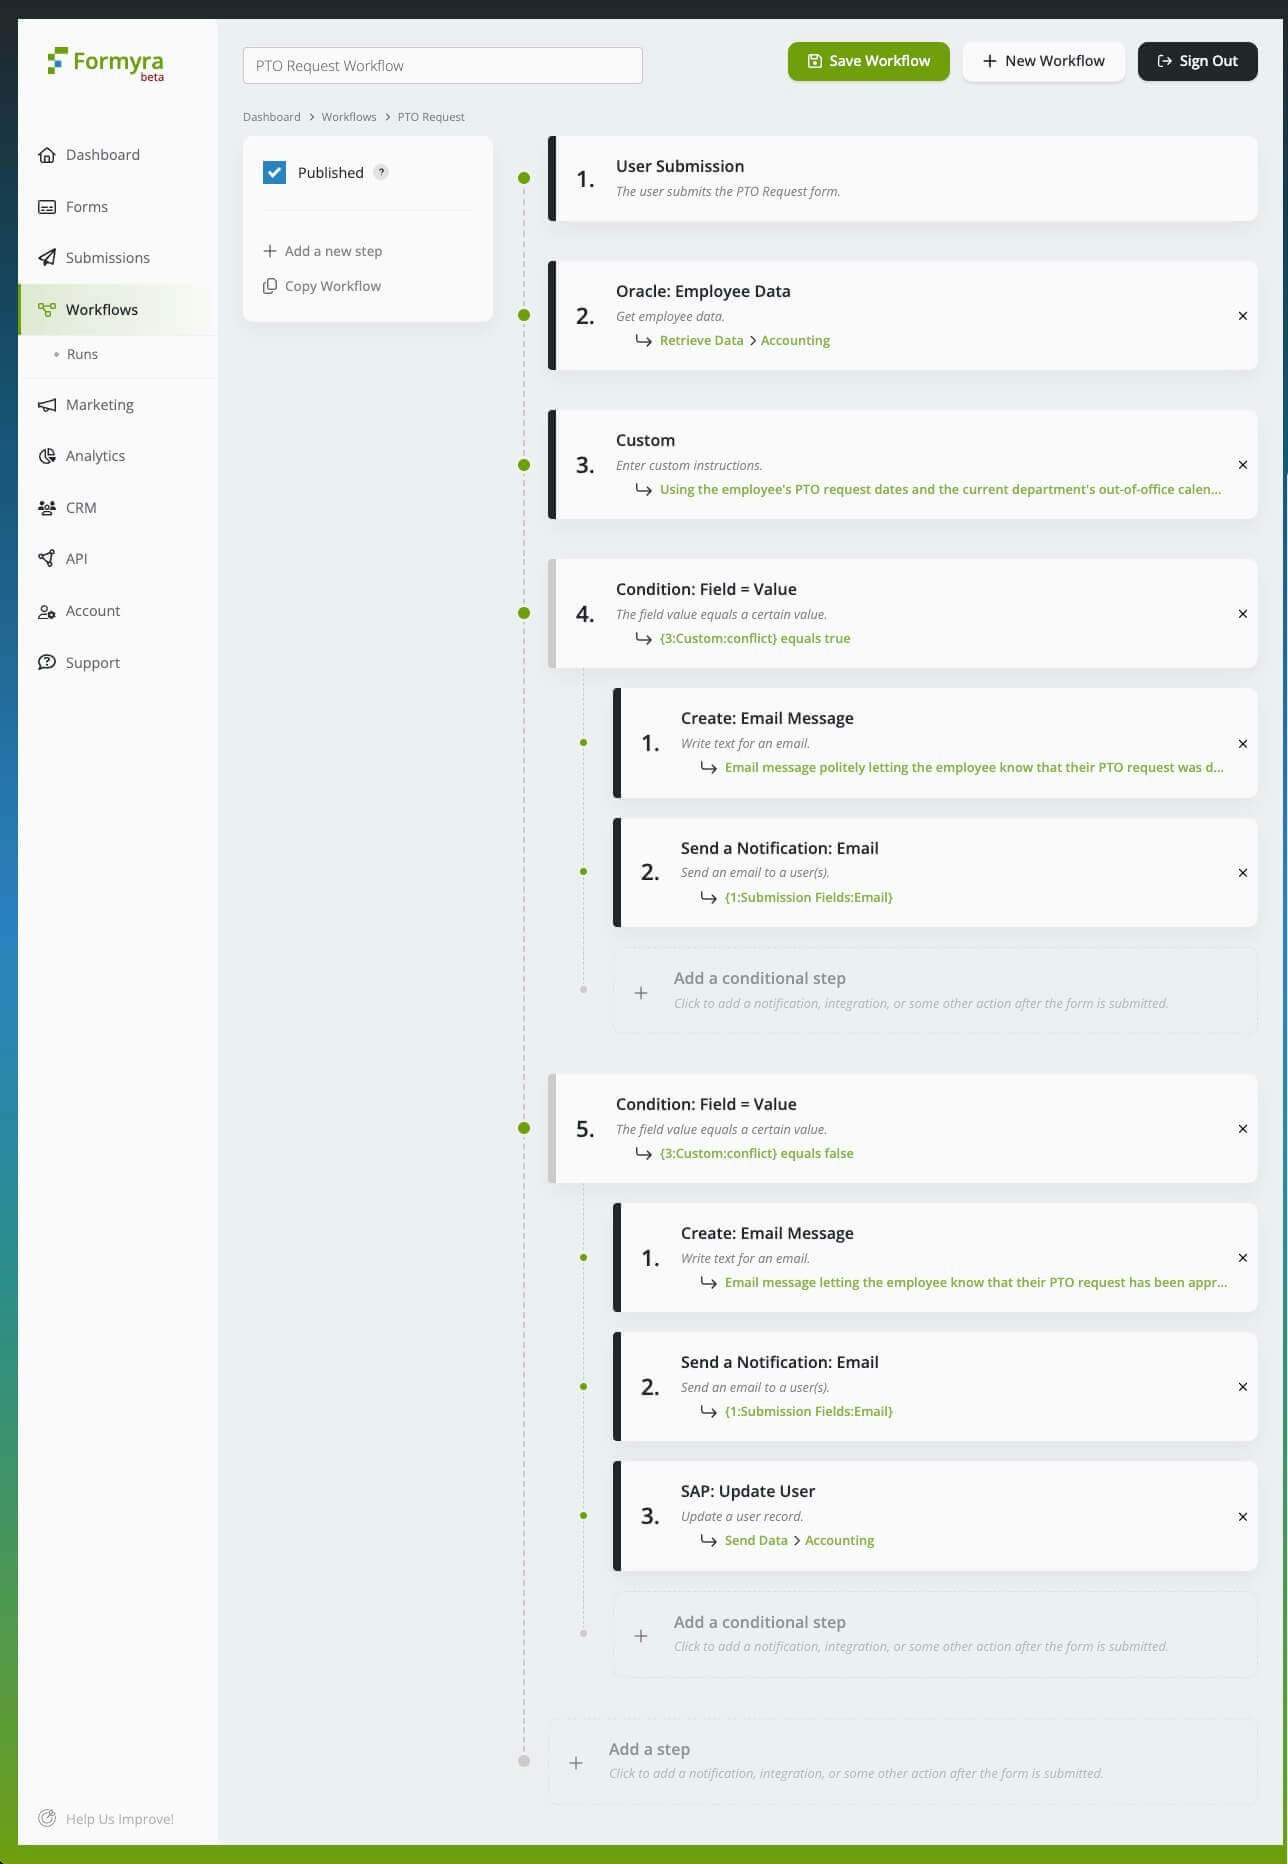
Task: Open Support chat bubble icon
Action: tap(46, 663)
